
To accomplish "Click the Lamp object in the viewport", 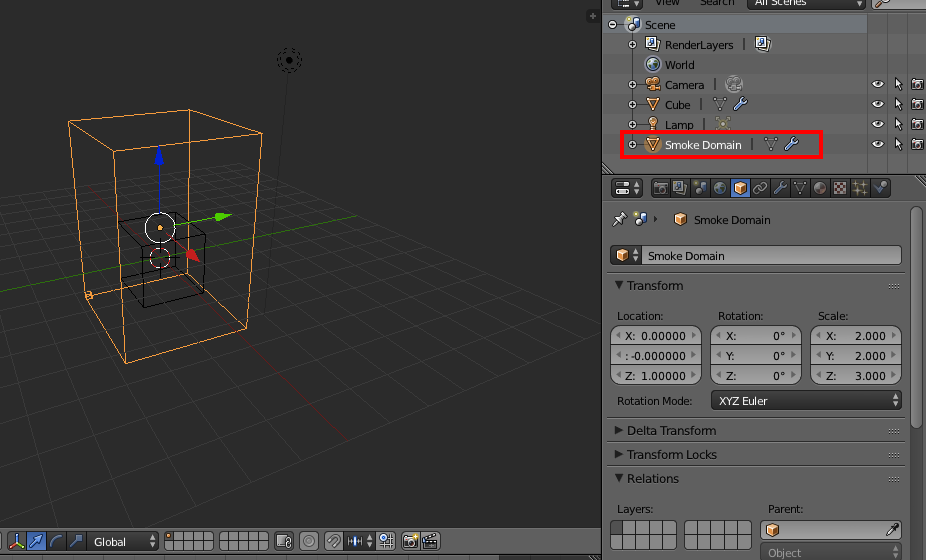I will click(289, 60).
